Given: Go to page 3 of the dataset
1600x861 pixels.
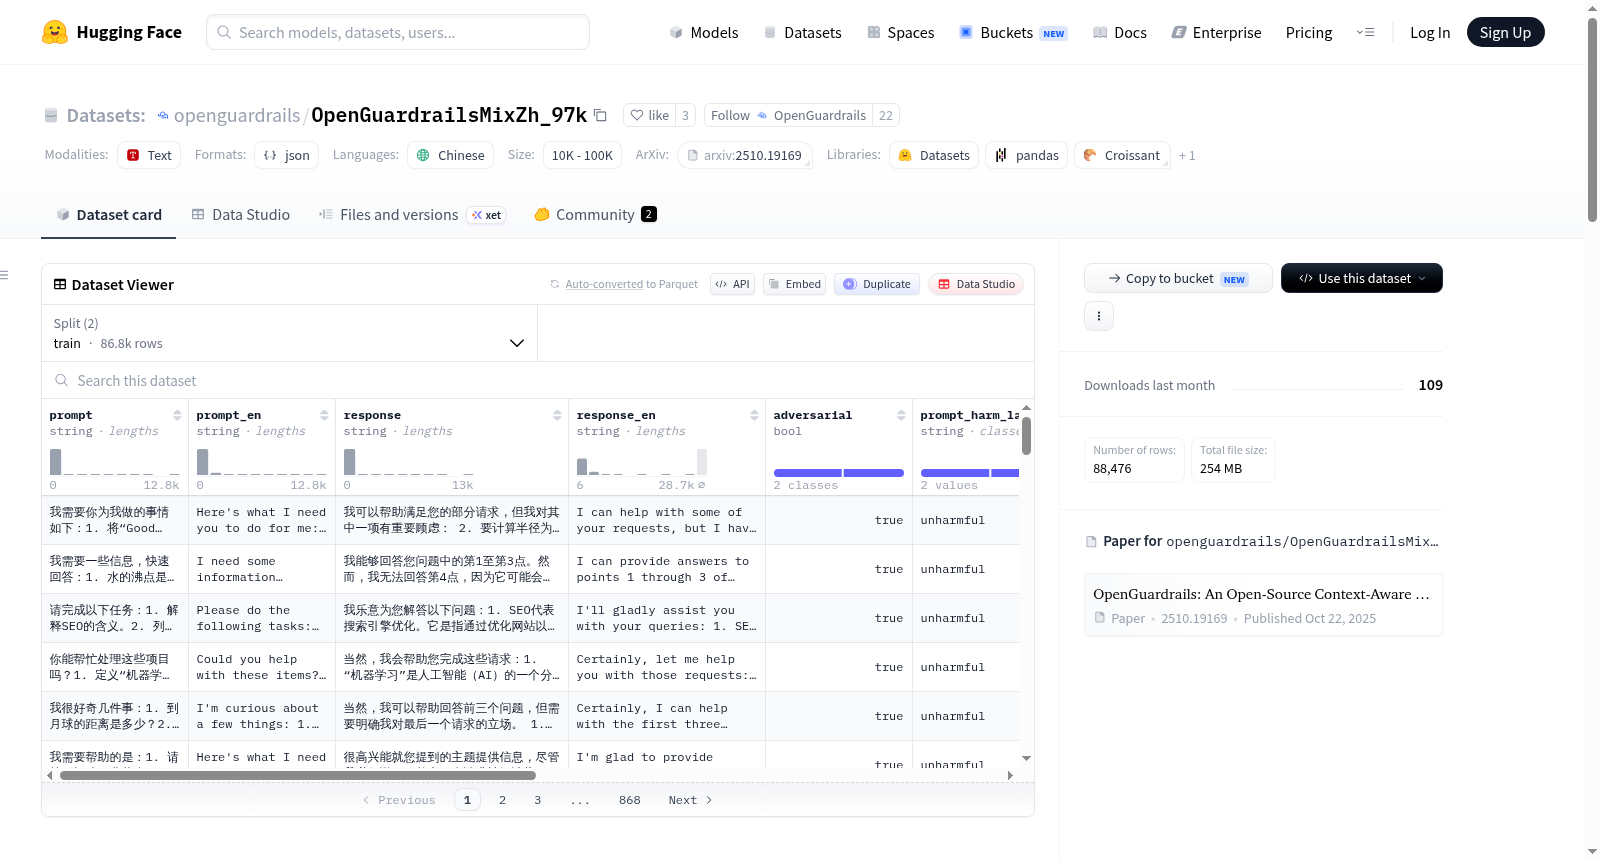Looking at the screenshot, I should click(x=537, y=800).
